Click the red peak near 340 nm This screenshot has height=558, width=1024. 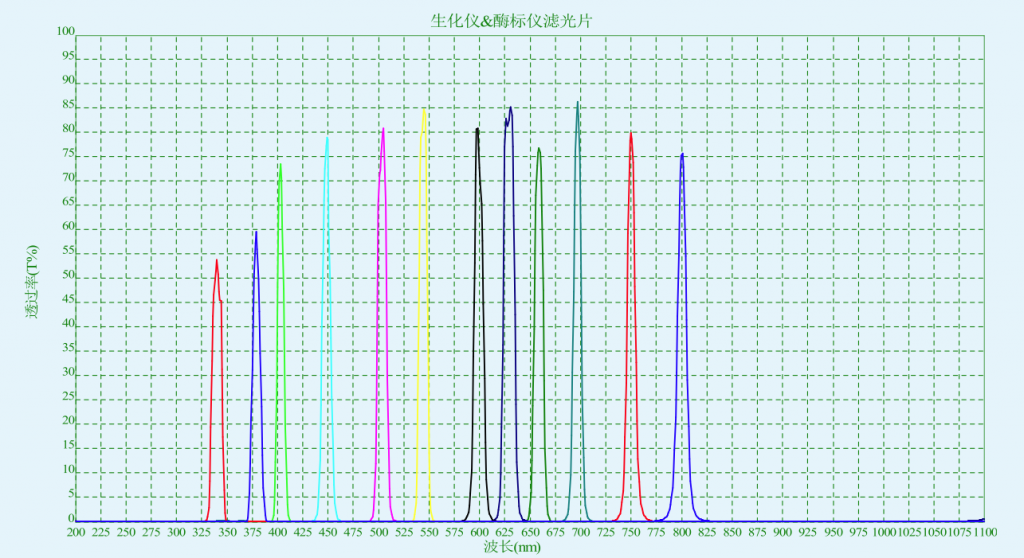(x=216, y=262)
